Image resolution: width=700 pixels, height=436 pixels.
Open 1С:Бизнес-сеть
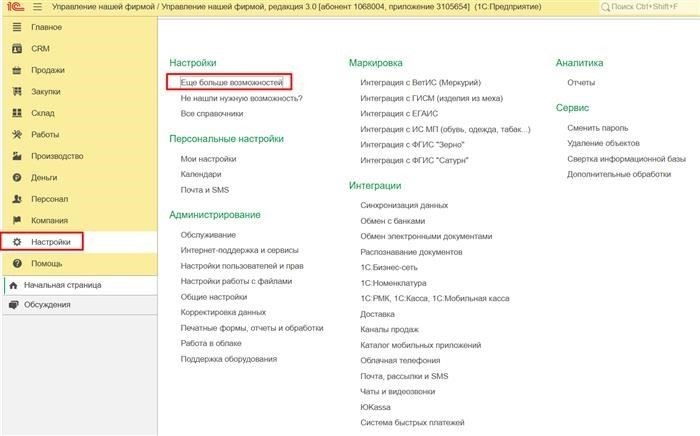[389, 268]
